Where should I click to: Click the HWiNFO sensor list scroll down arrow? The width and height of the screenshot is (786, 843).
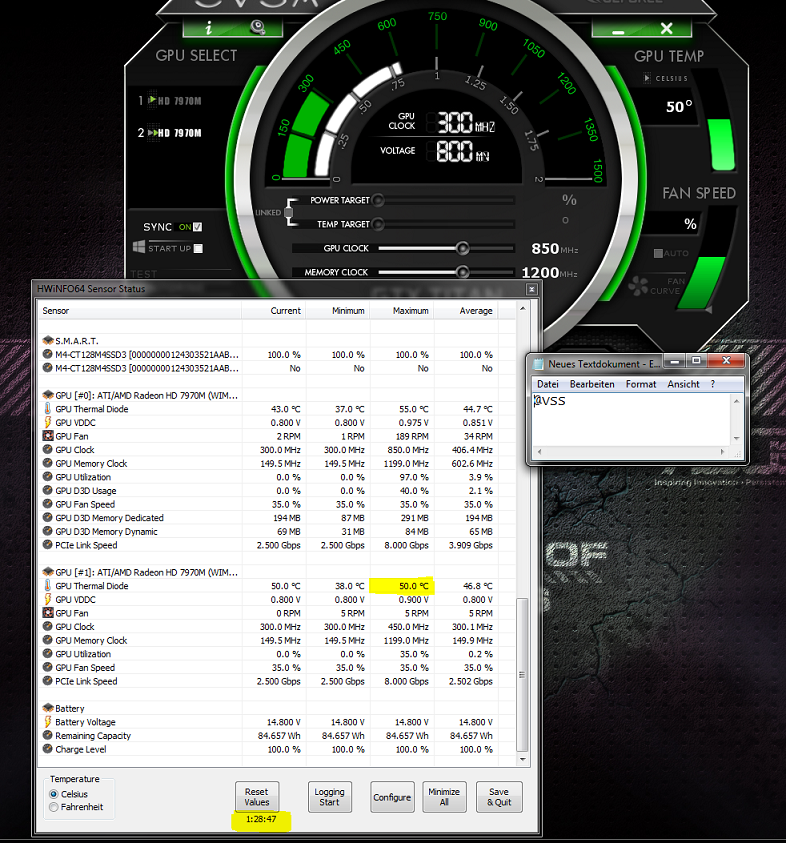(x=521, y=759)
